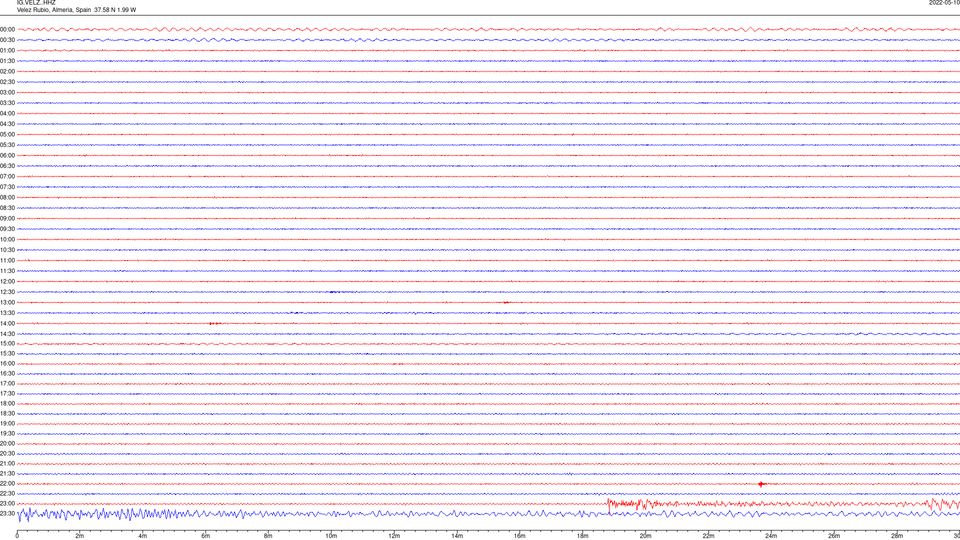Choose the 18:00 time label
Viewport: 960px width, 540px height.
pos(7,403)
